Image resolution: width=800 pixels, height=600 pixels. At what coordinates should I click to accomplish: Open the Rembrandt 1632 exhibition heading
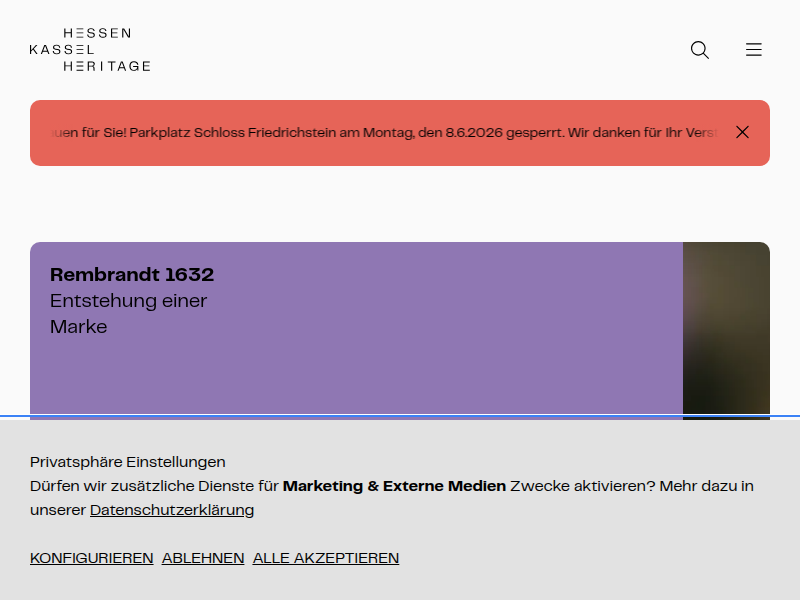(x=132, y=274)
